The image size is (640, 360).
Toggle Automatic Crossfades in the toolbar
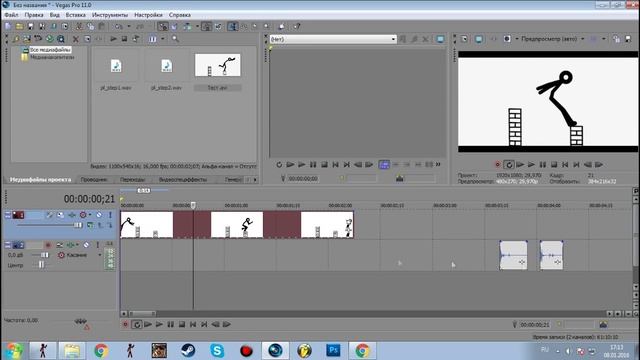(x=174, y=27)
